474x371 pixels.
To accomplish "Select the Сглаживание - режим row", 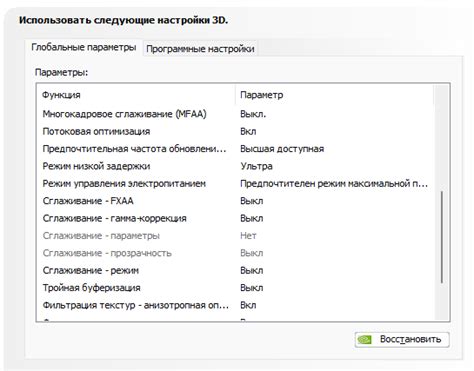I will 235,270.
